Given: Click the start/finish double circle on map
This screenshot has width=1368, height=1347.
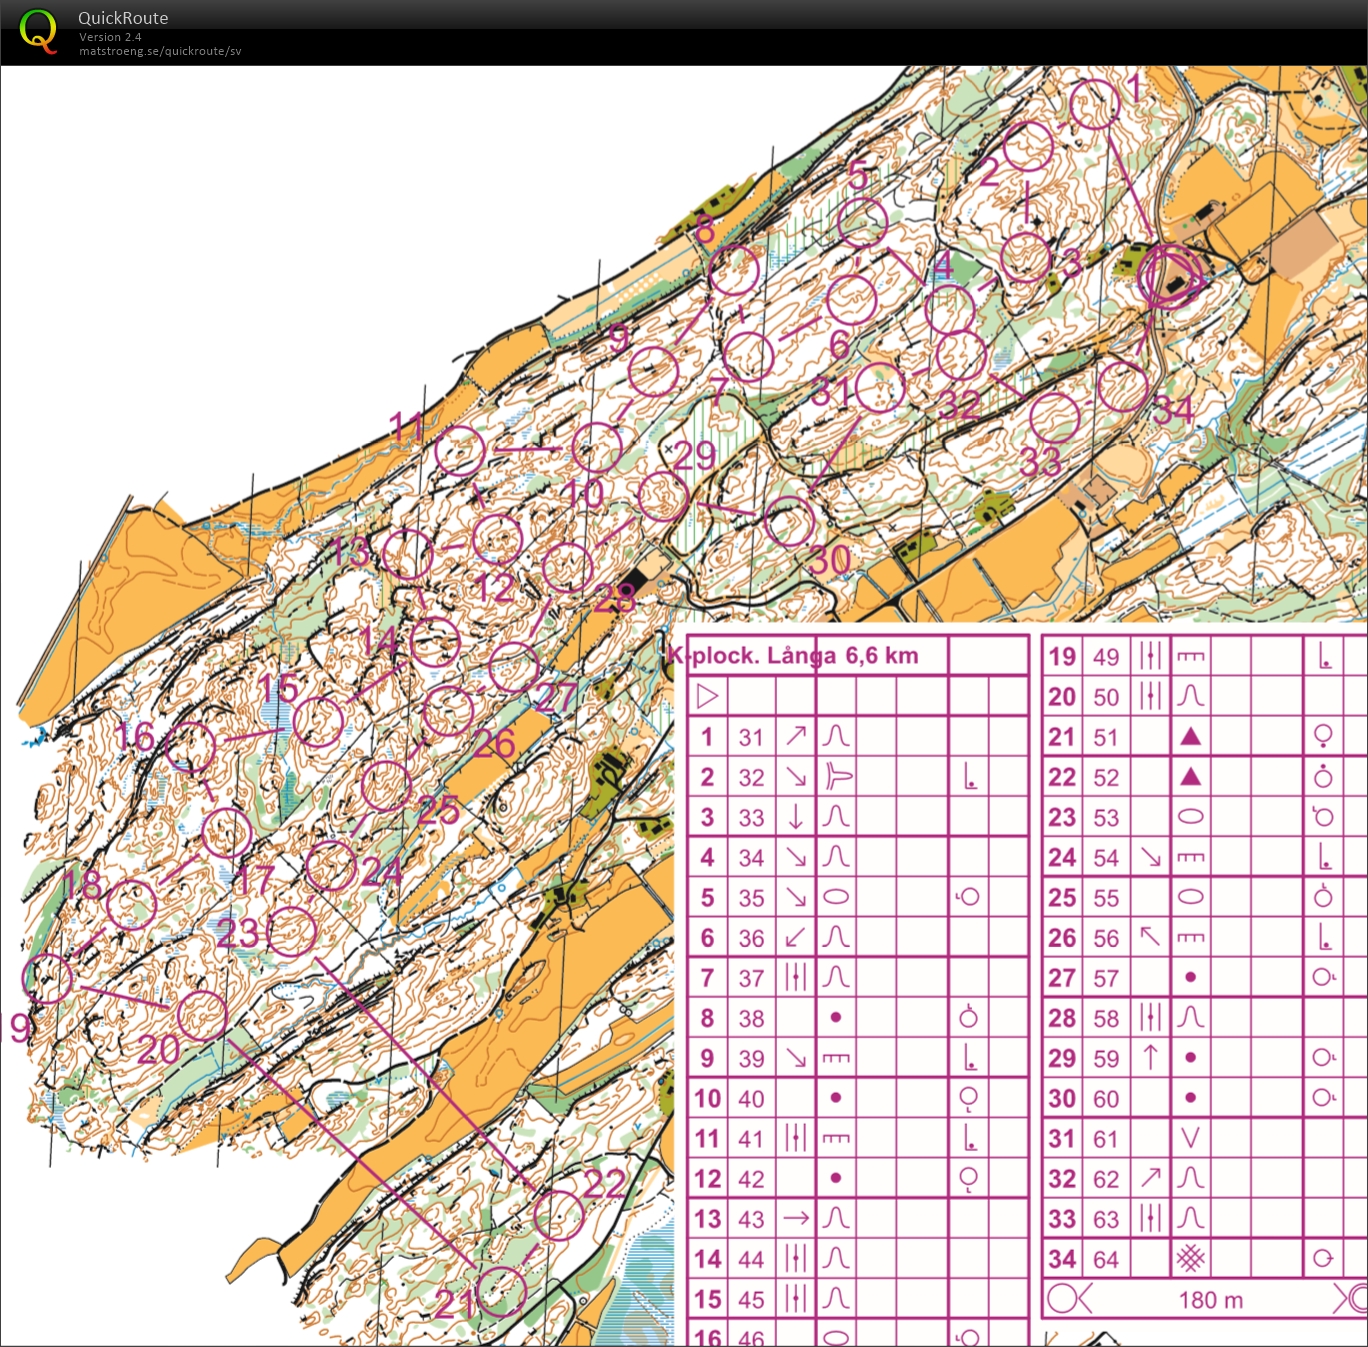Looking at the screenshot, I should [x=1170, y=277].
